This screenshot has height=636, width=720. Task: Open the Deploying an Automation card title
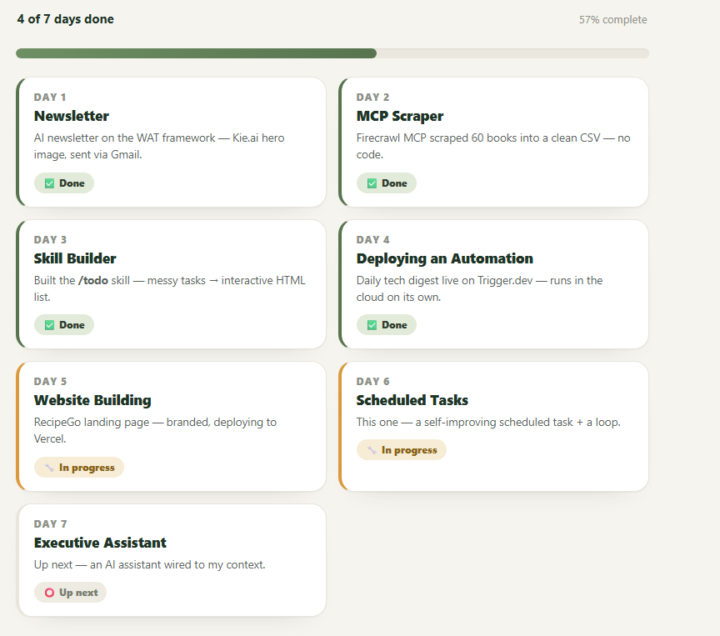point(444,259)
